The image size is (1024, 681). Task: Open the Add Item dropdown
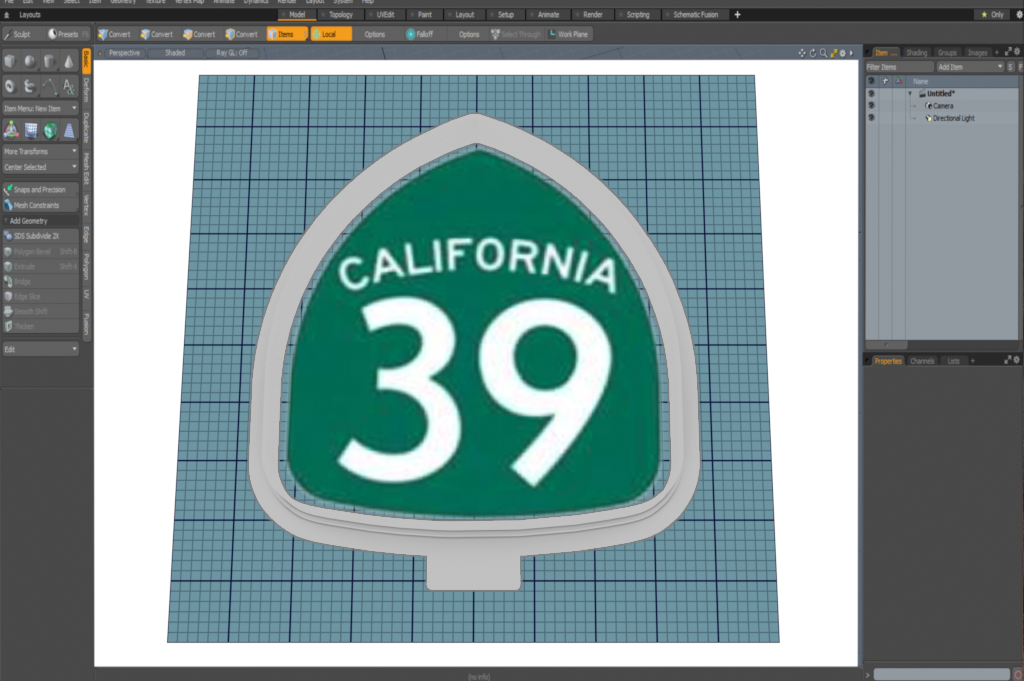click(x=970, y=67)
